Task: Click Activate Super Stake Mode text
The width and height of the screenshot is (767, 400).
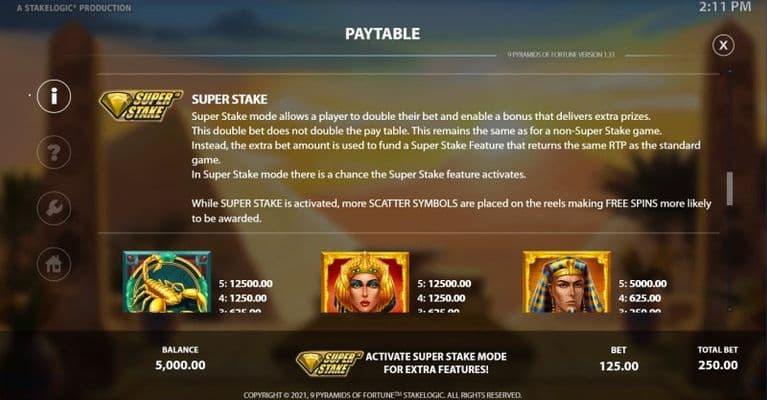Action: point(436,363)
